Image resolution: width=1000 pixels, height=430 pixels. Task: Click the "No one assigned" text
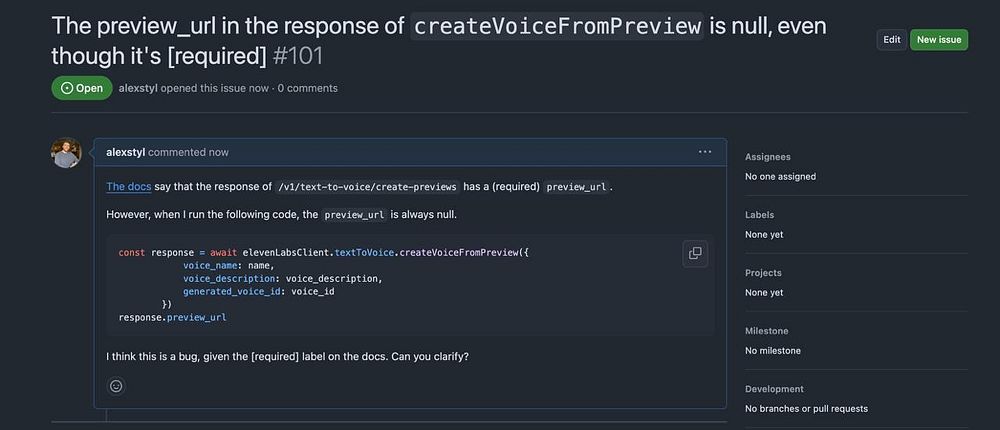pos(780,177)
